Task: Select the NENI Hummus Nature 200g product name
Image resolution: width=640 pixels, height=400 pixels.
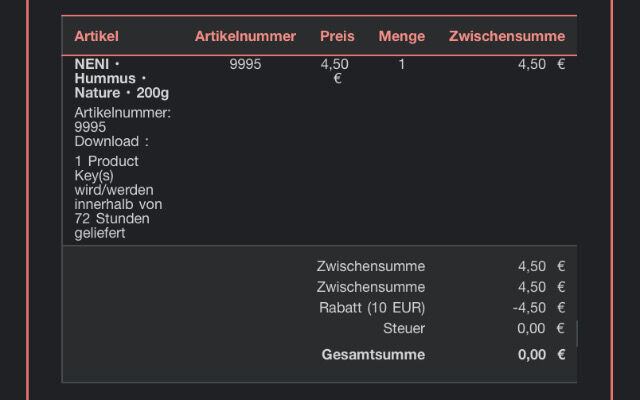Action: [122, 78]
